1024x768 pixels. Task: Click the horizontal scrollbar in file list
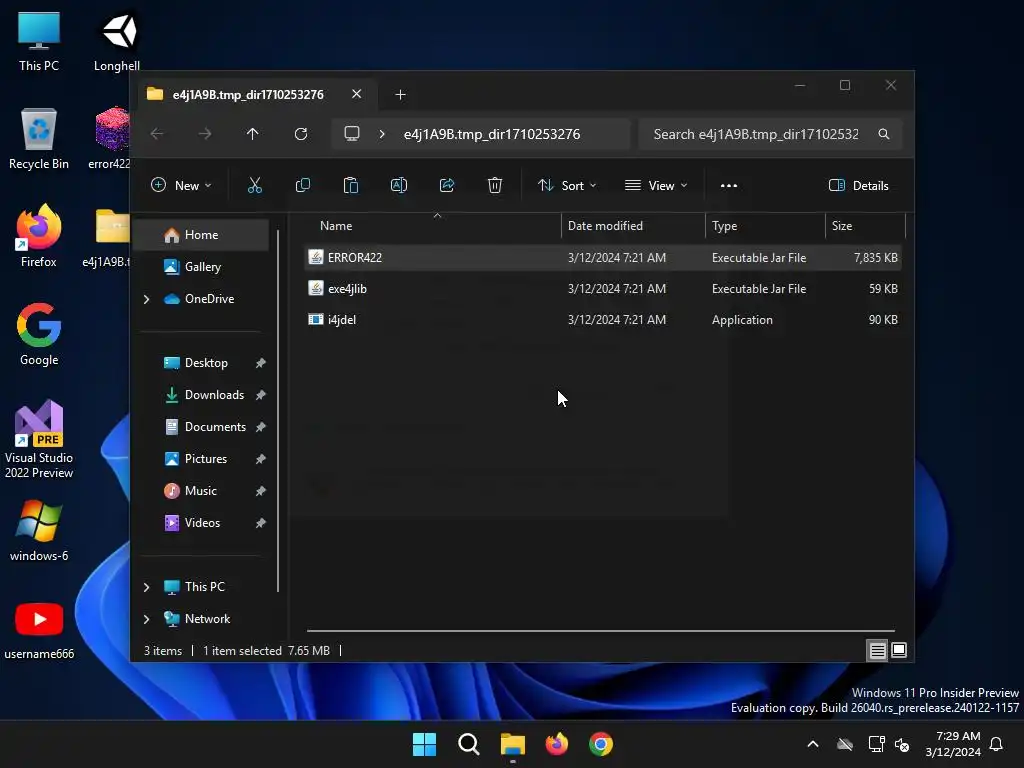pyautogui.click(x=600, y=631)
